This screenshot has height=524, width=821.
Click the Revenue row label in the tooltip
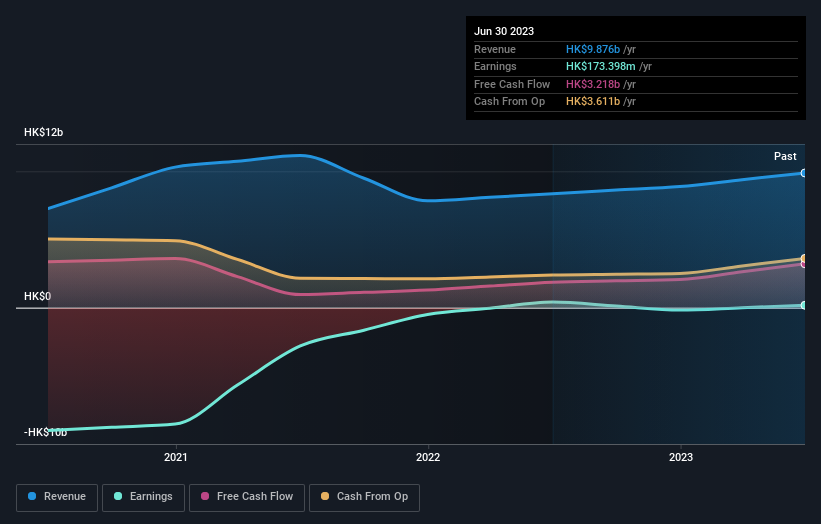[495, 49]
